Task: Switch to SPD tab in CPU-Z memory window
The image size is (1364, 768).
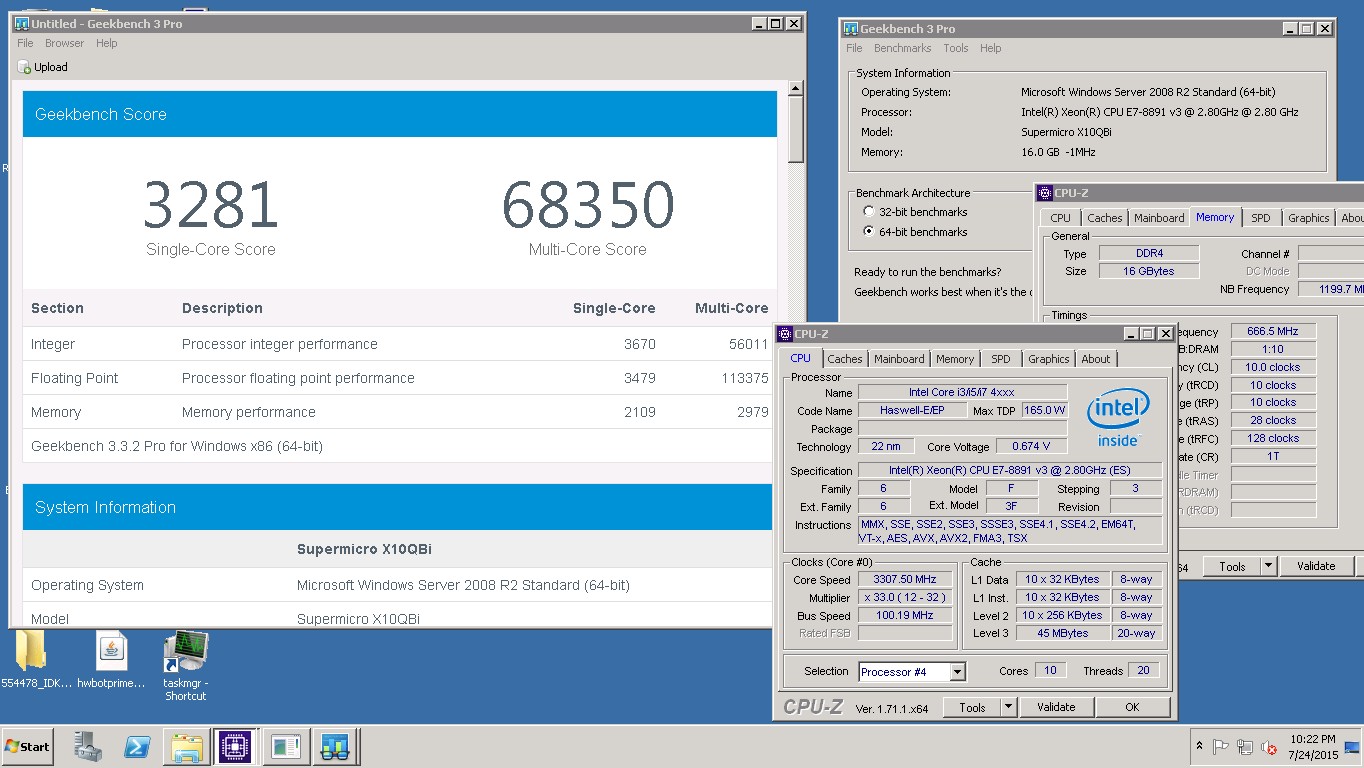Action: click(1261, 218)
